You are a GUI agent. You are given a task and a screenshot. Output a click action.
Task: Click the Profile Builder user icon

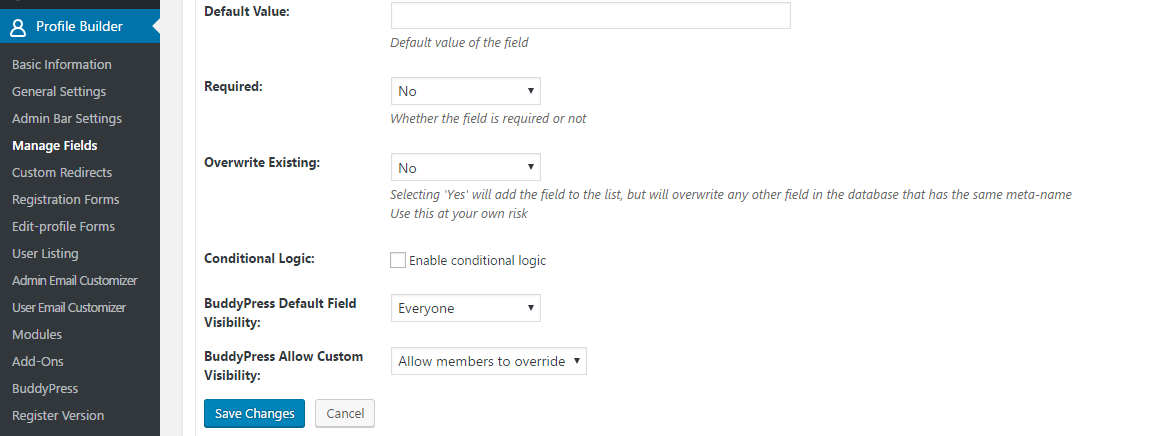pyautogui.click(x=18, y=27)
